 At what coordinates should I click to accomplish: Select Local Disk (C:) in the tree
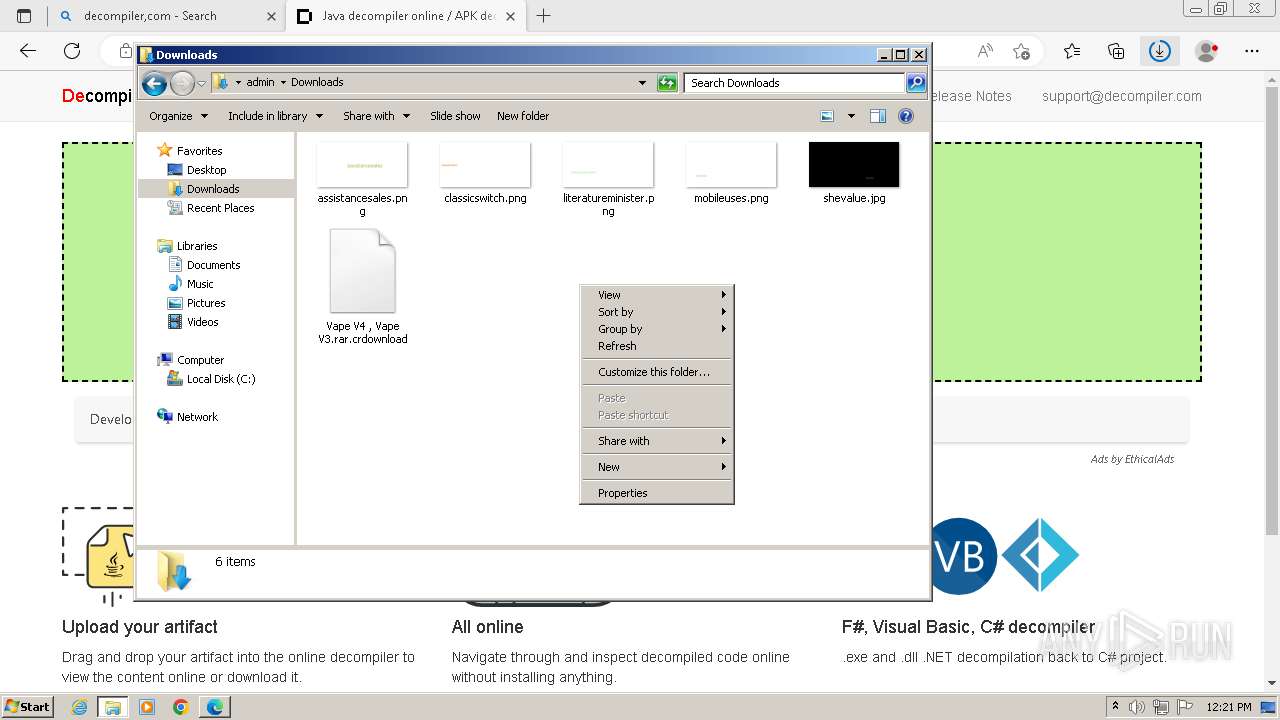[x=221, y=379]
